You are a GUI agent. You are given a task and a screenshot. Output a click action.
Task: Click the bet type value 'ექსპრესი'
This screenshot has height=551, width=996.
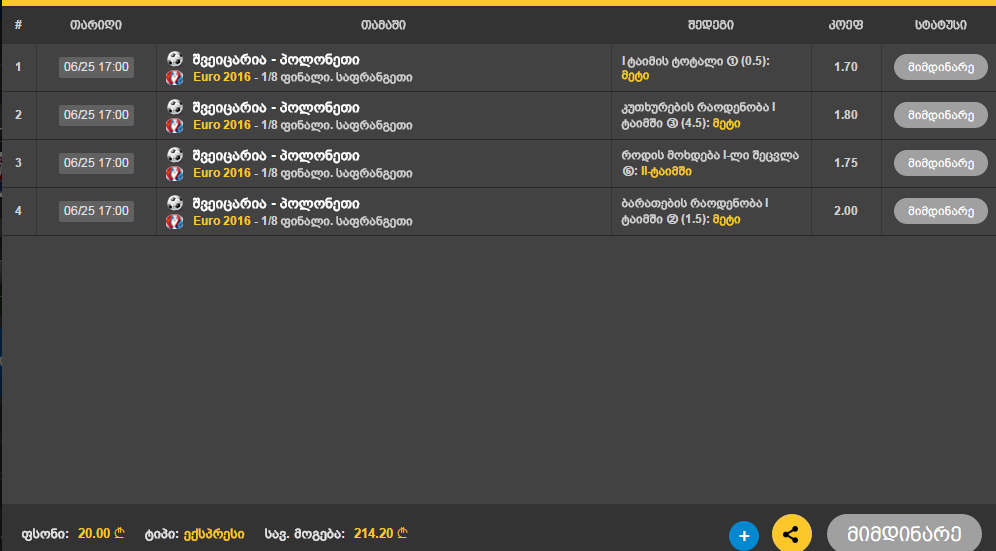coord(214,534)
